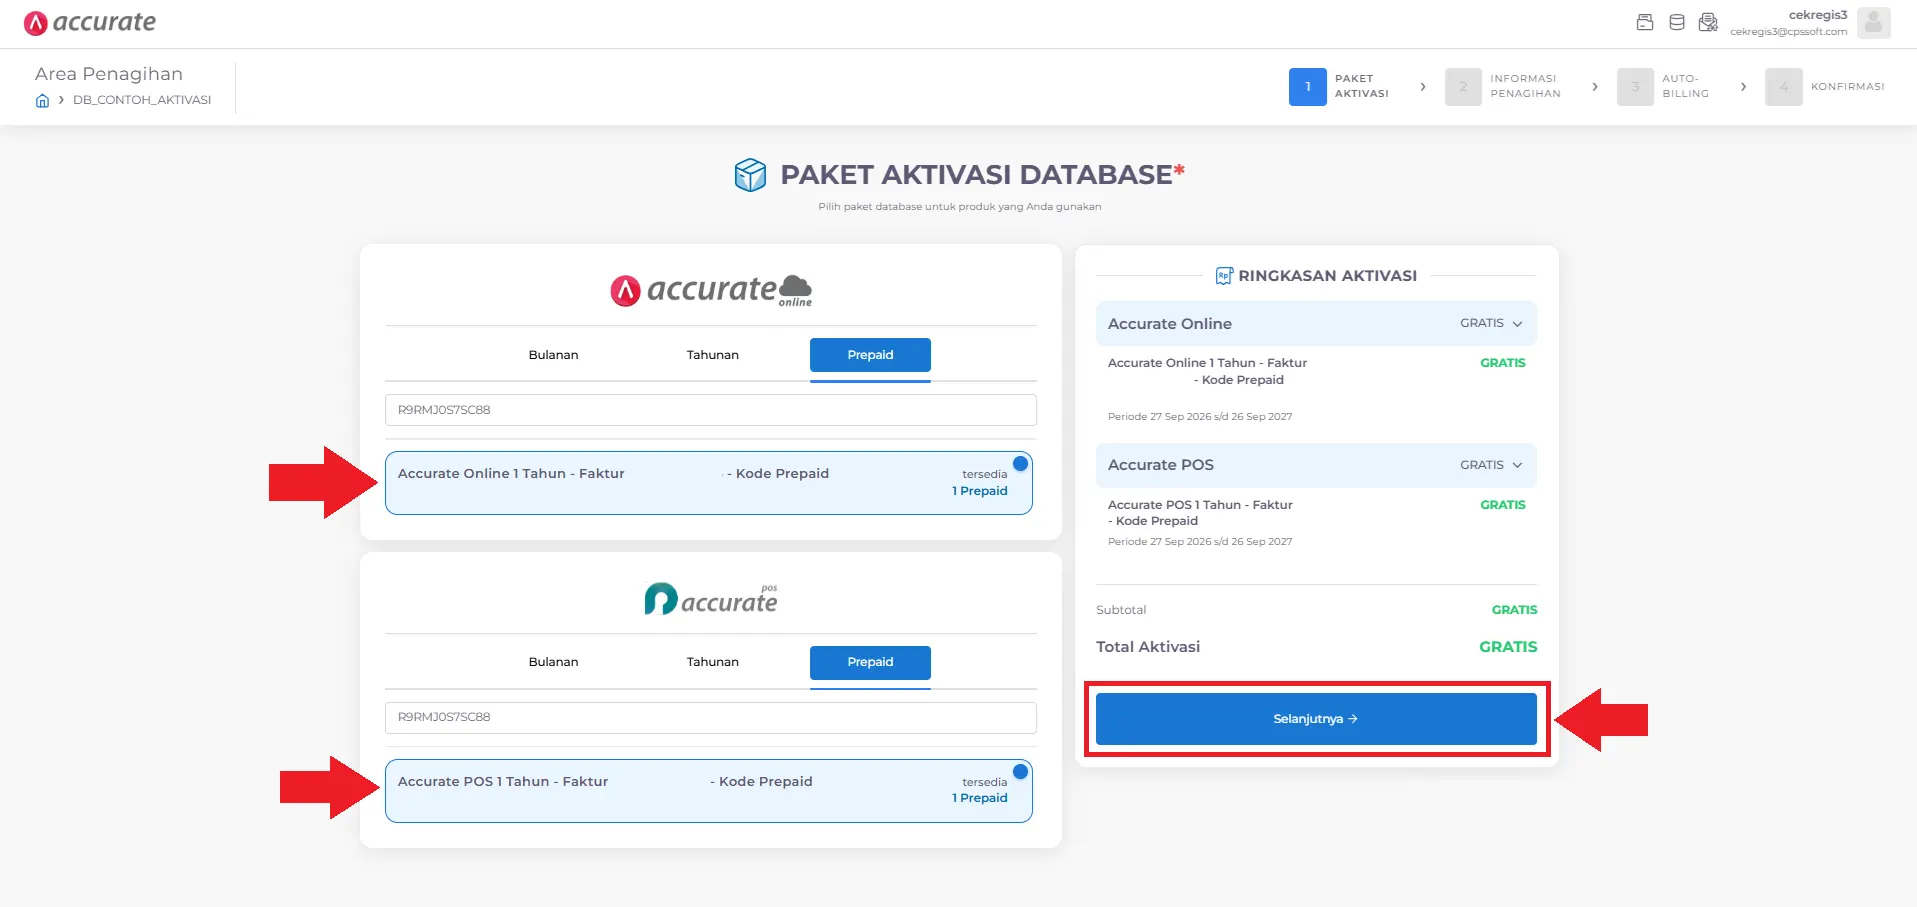Select the Prepaid tab under Accurate Online
This screenshot has height=907, width=1917.
(x=870, y=355)
